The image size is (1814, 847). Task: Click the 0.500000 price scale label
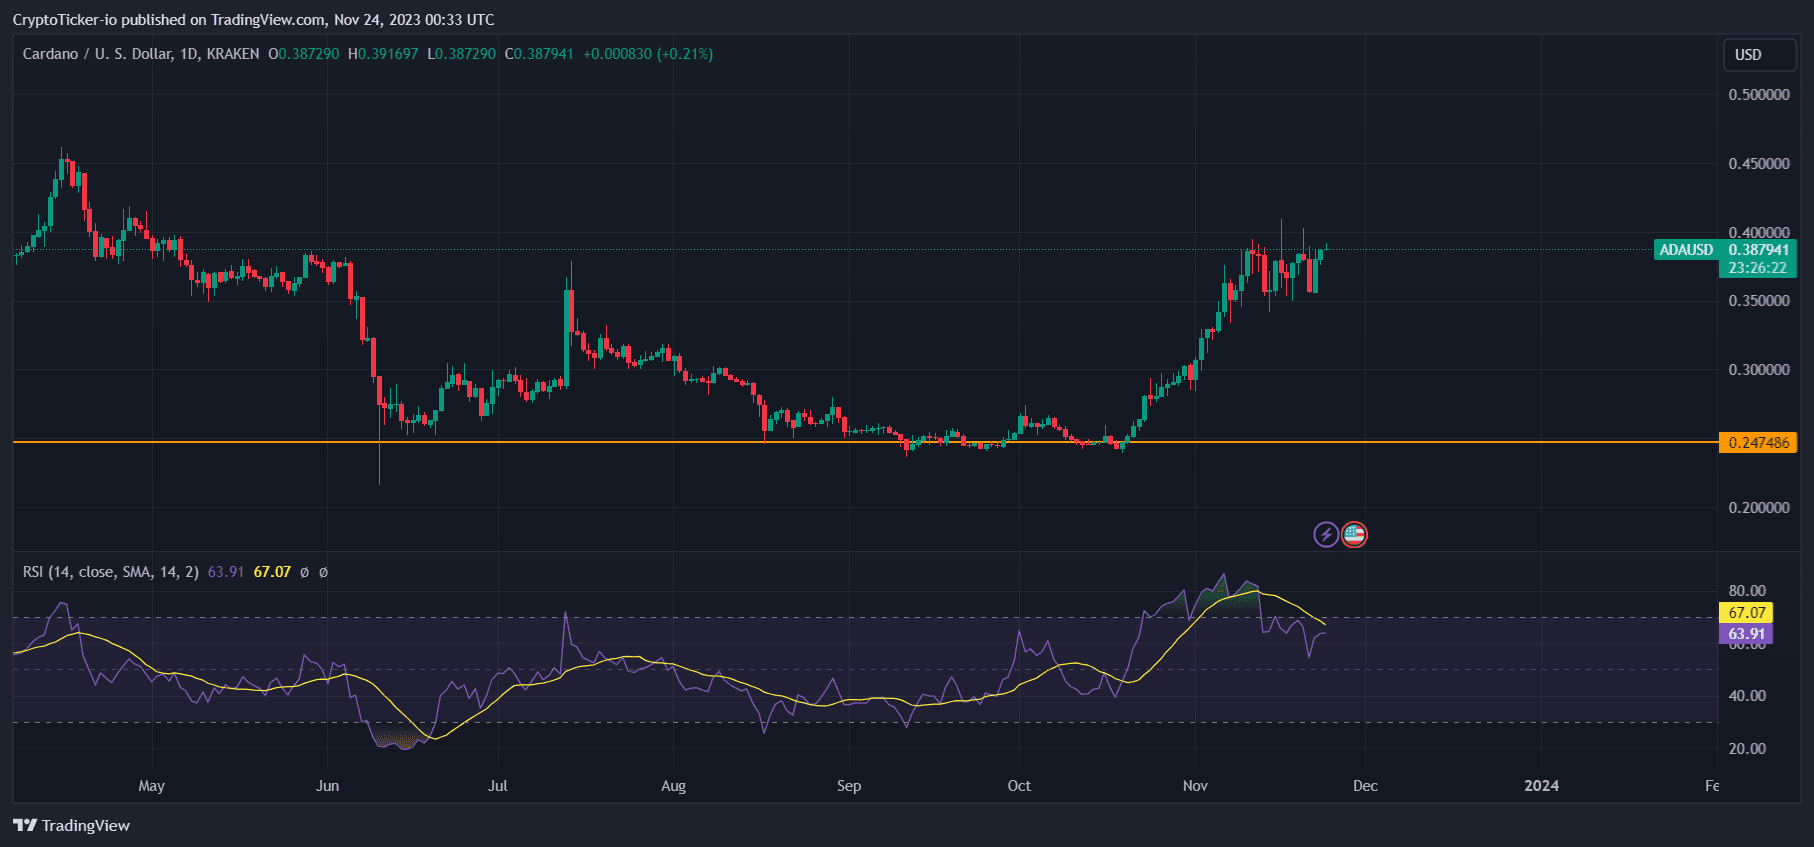1758,95
